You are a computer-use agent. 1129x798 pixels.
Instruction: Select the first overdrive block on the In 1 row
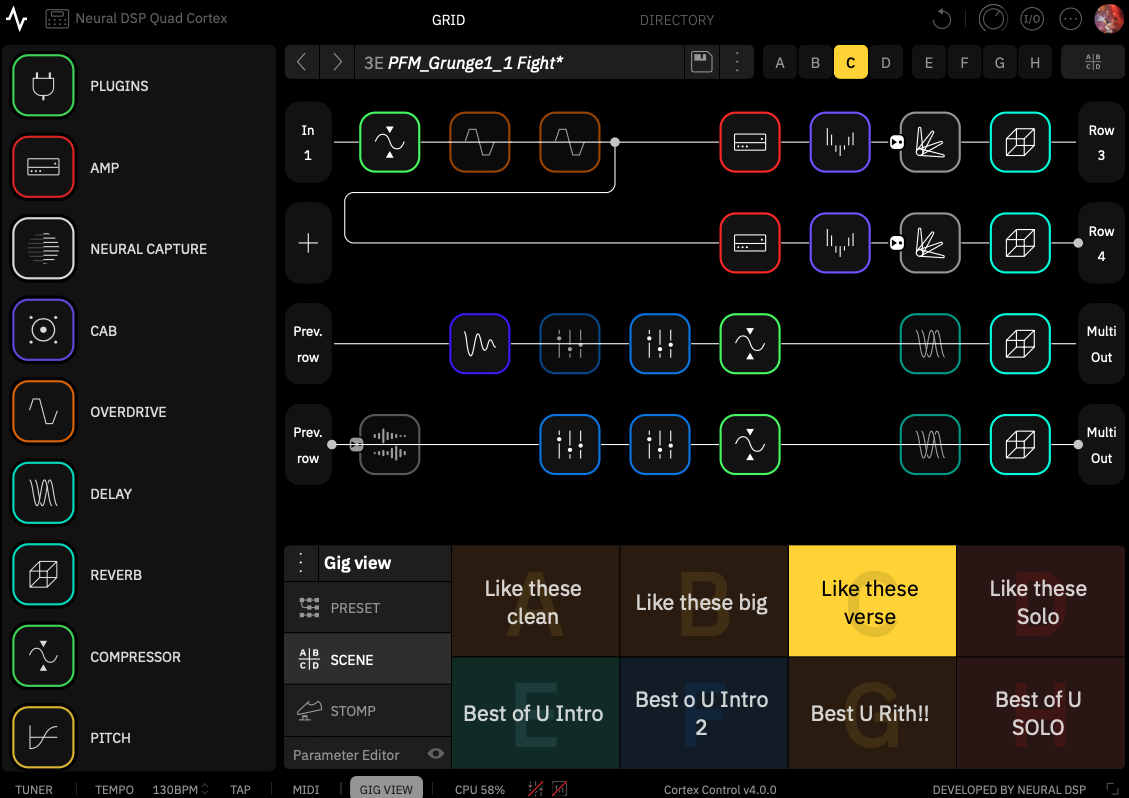[480, 142]
